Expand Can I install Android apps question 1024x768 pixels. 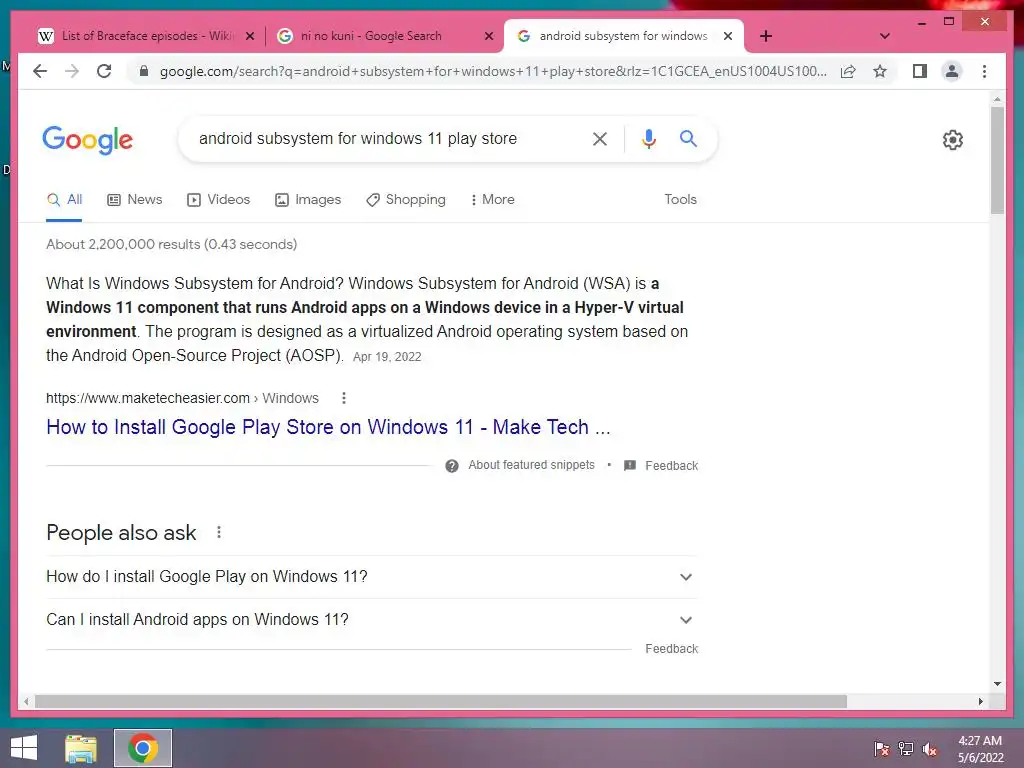click(x=372, y=620)
